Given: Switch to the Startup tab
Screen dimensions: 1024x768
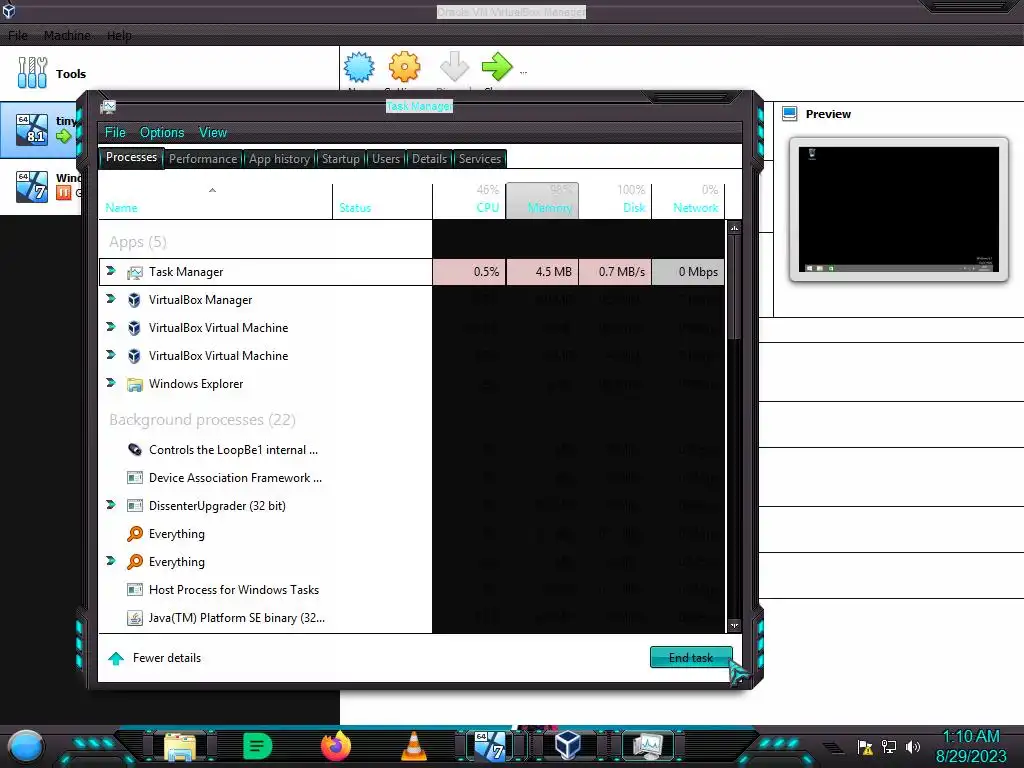Looking at the screenshot, I should point(340,159).
